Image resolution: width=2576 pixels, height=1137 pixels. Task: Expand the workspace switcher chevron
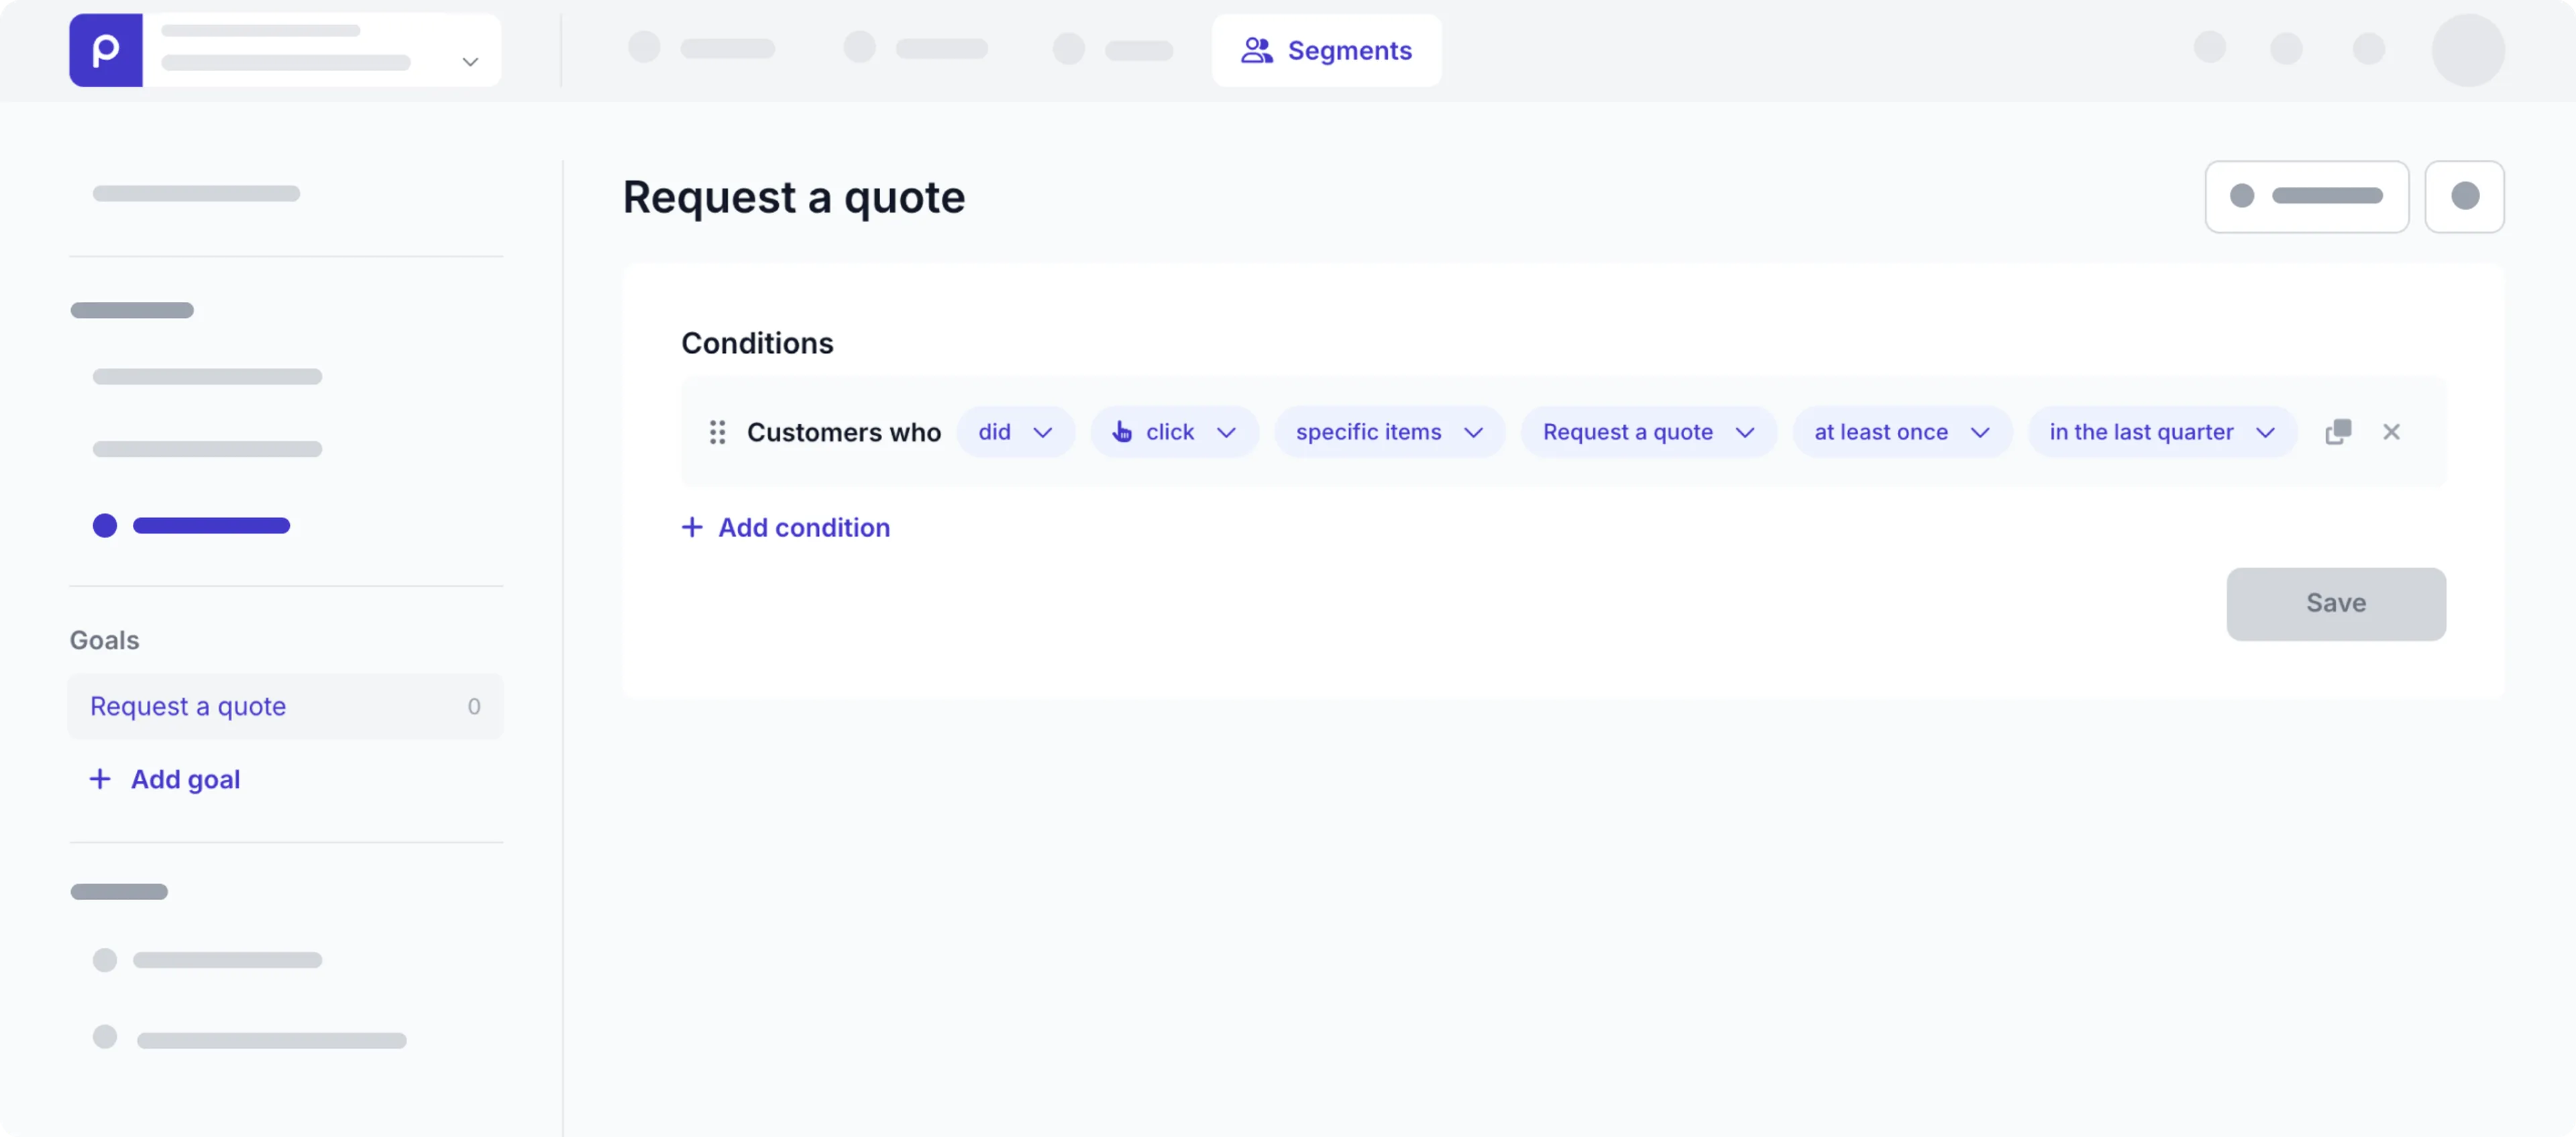469,61
